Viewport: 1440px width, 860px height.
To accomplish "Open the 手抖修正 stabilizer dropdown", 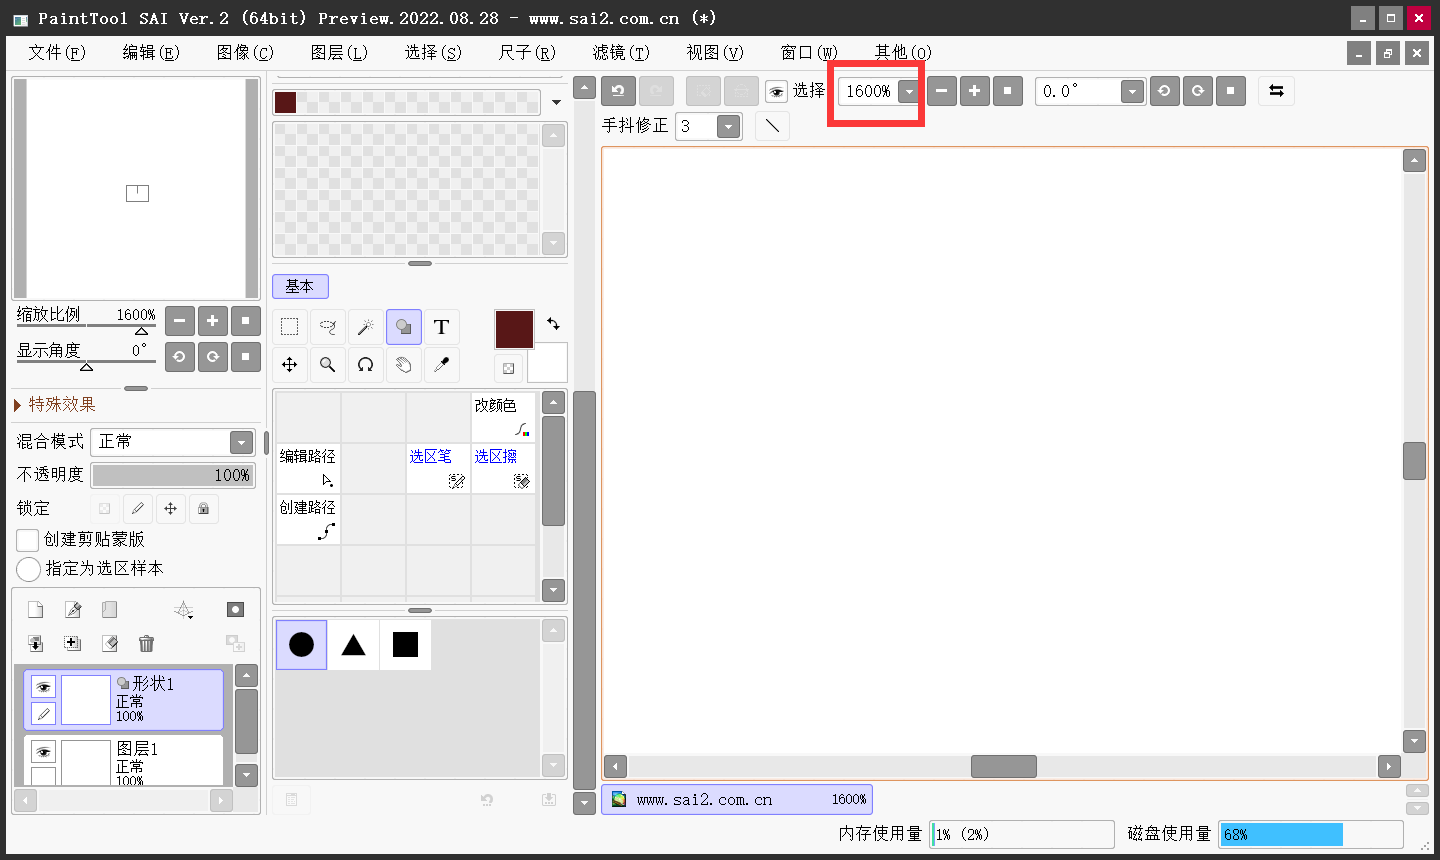I will coord(729,126).
